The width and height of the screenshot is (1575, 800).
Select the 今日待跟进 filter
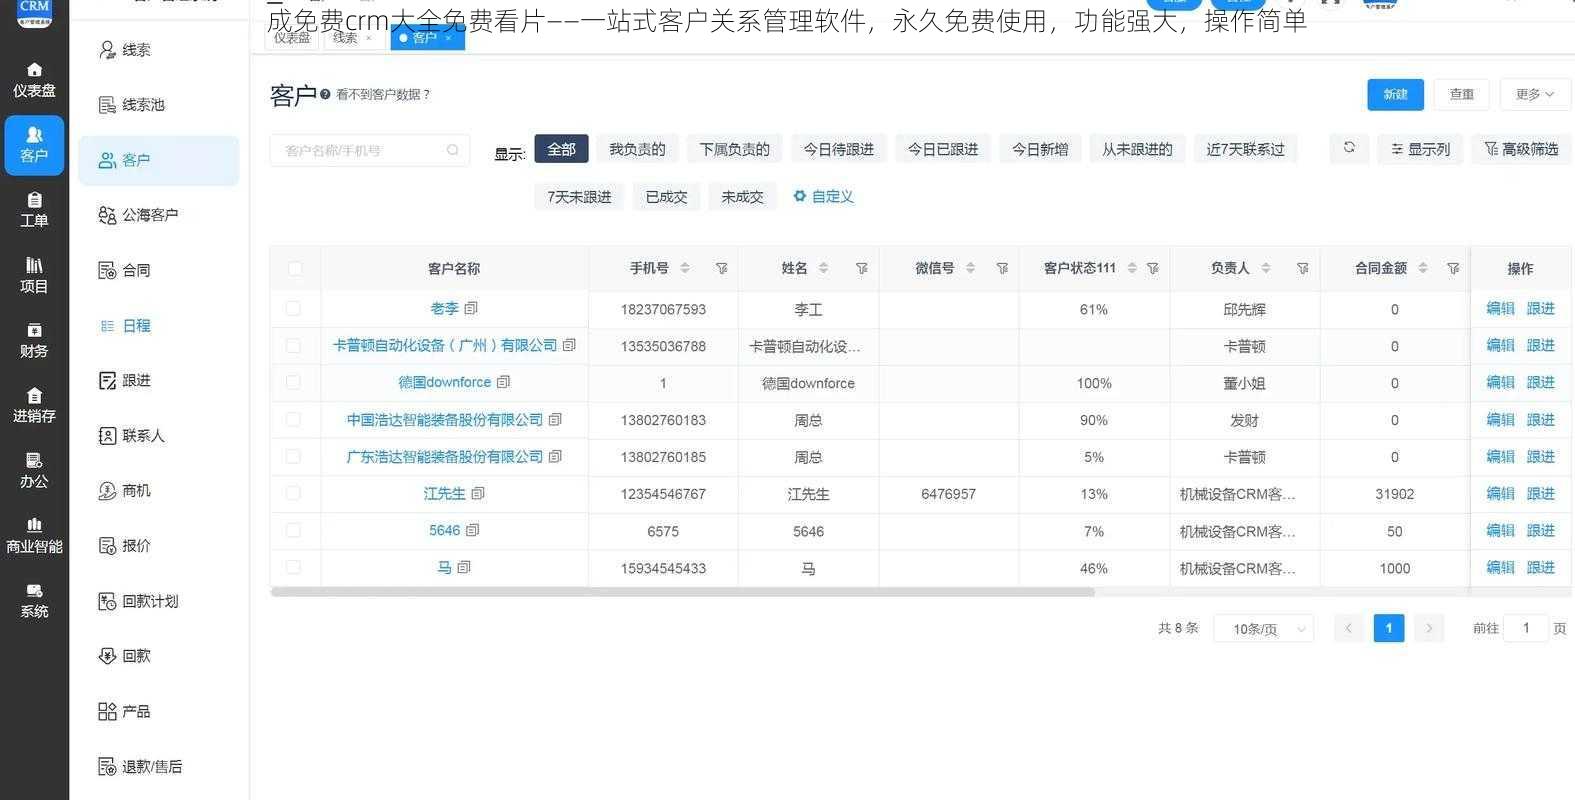839,149
